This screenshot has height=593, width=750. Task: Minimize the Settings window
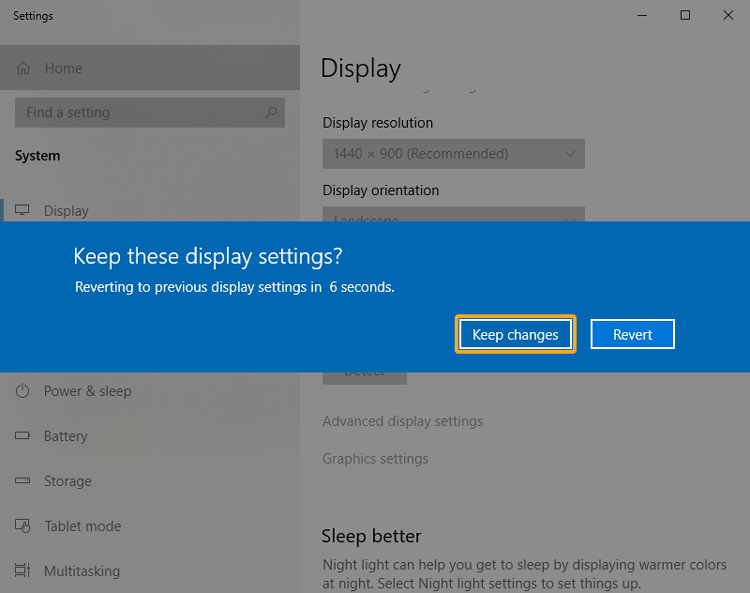point(639,15)
